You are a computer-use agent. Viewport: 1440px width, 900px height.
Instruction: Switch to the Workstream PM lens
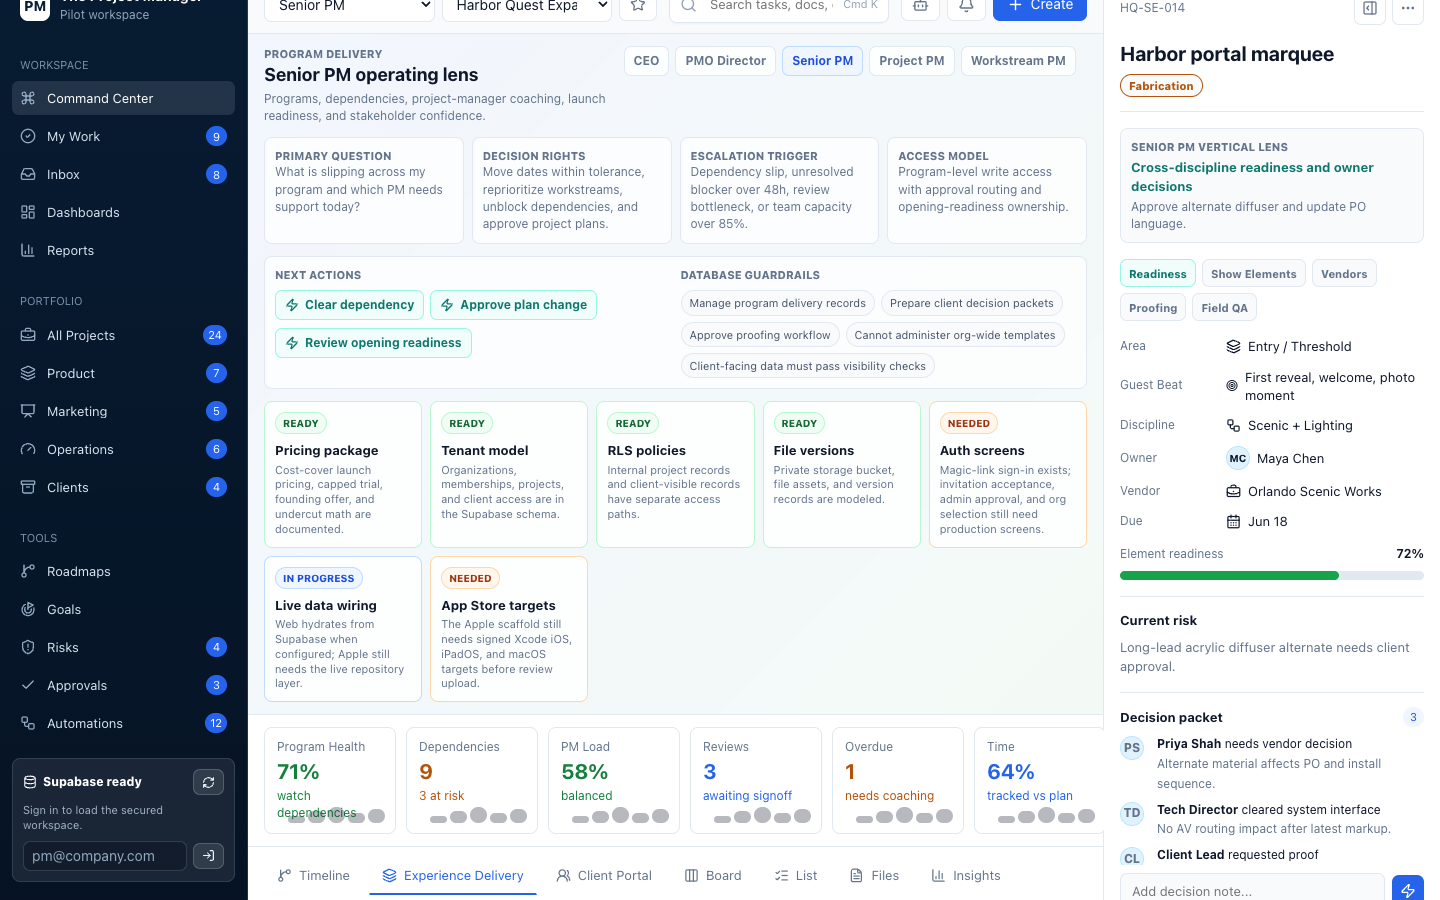point(1018,61)
